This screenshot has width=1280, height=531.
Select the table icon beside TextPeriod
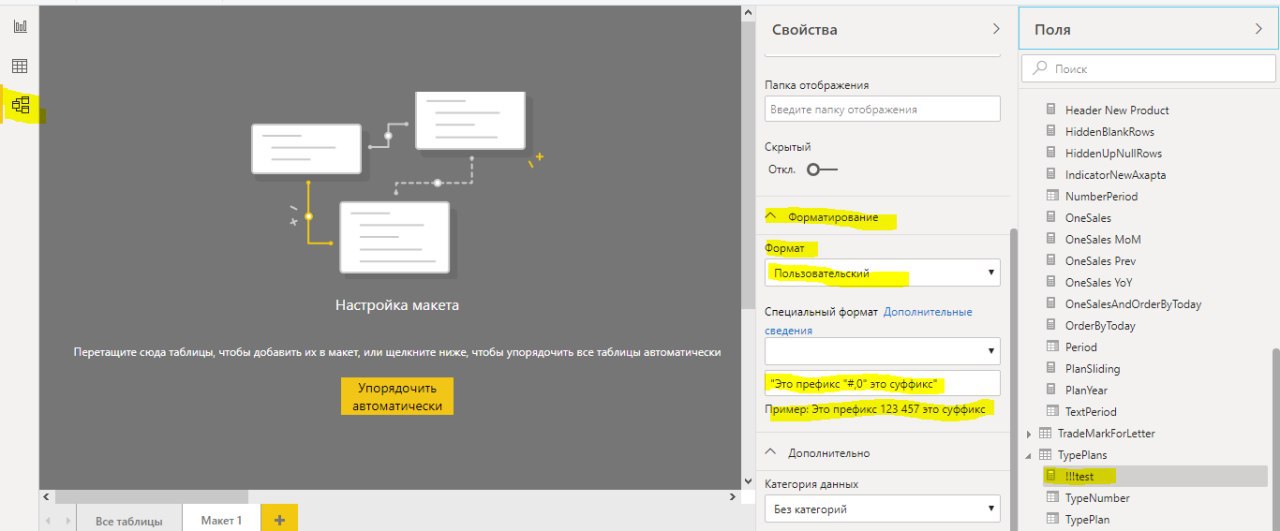[1051, 411]
